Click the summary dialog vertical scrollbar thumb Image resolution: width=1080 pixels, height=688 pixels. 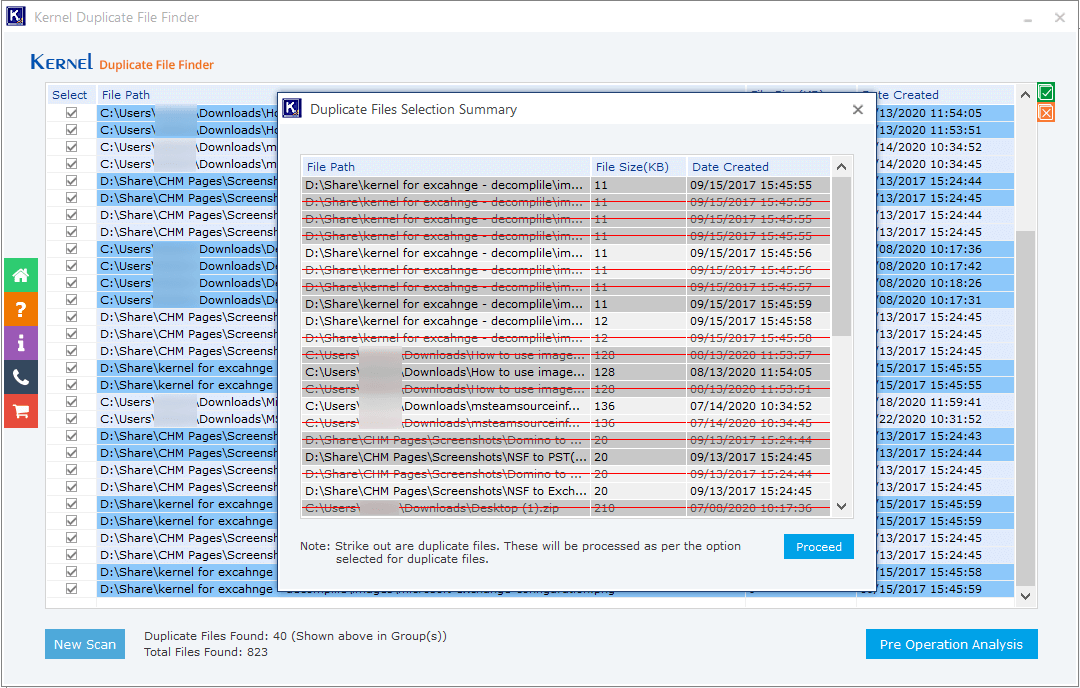pos(841,256)
